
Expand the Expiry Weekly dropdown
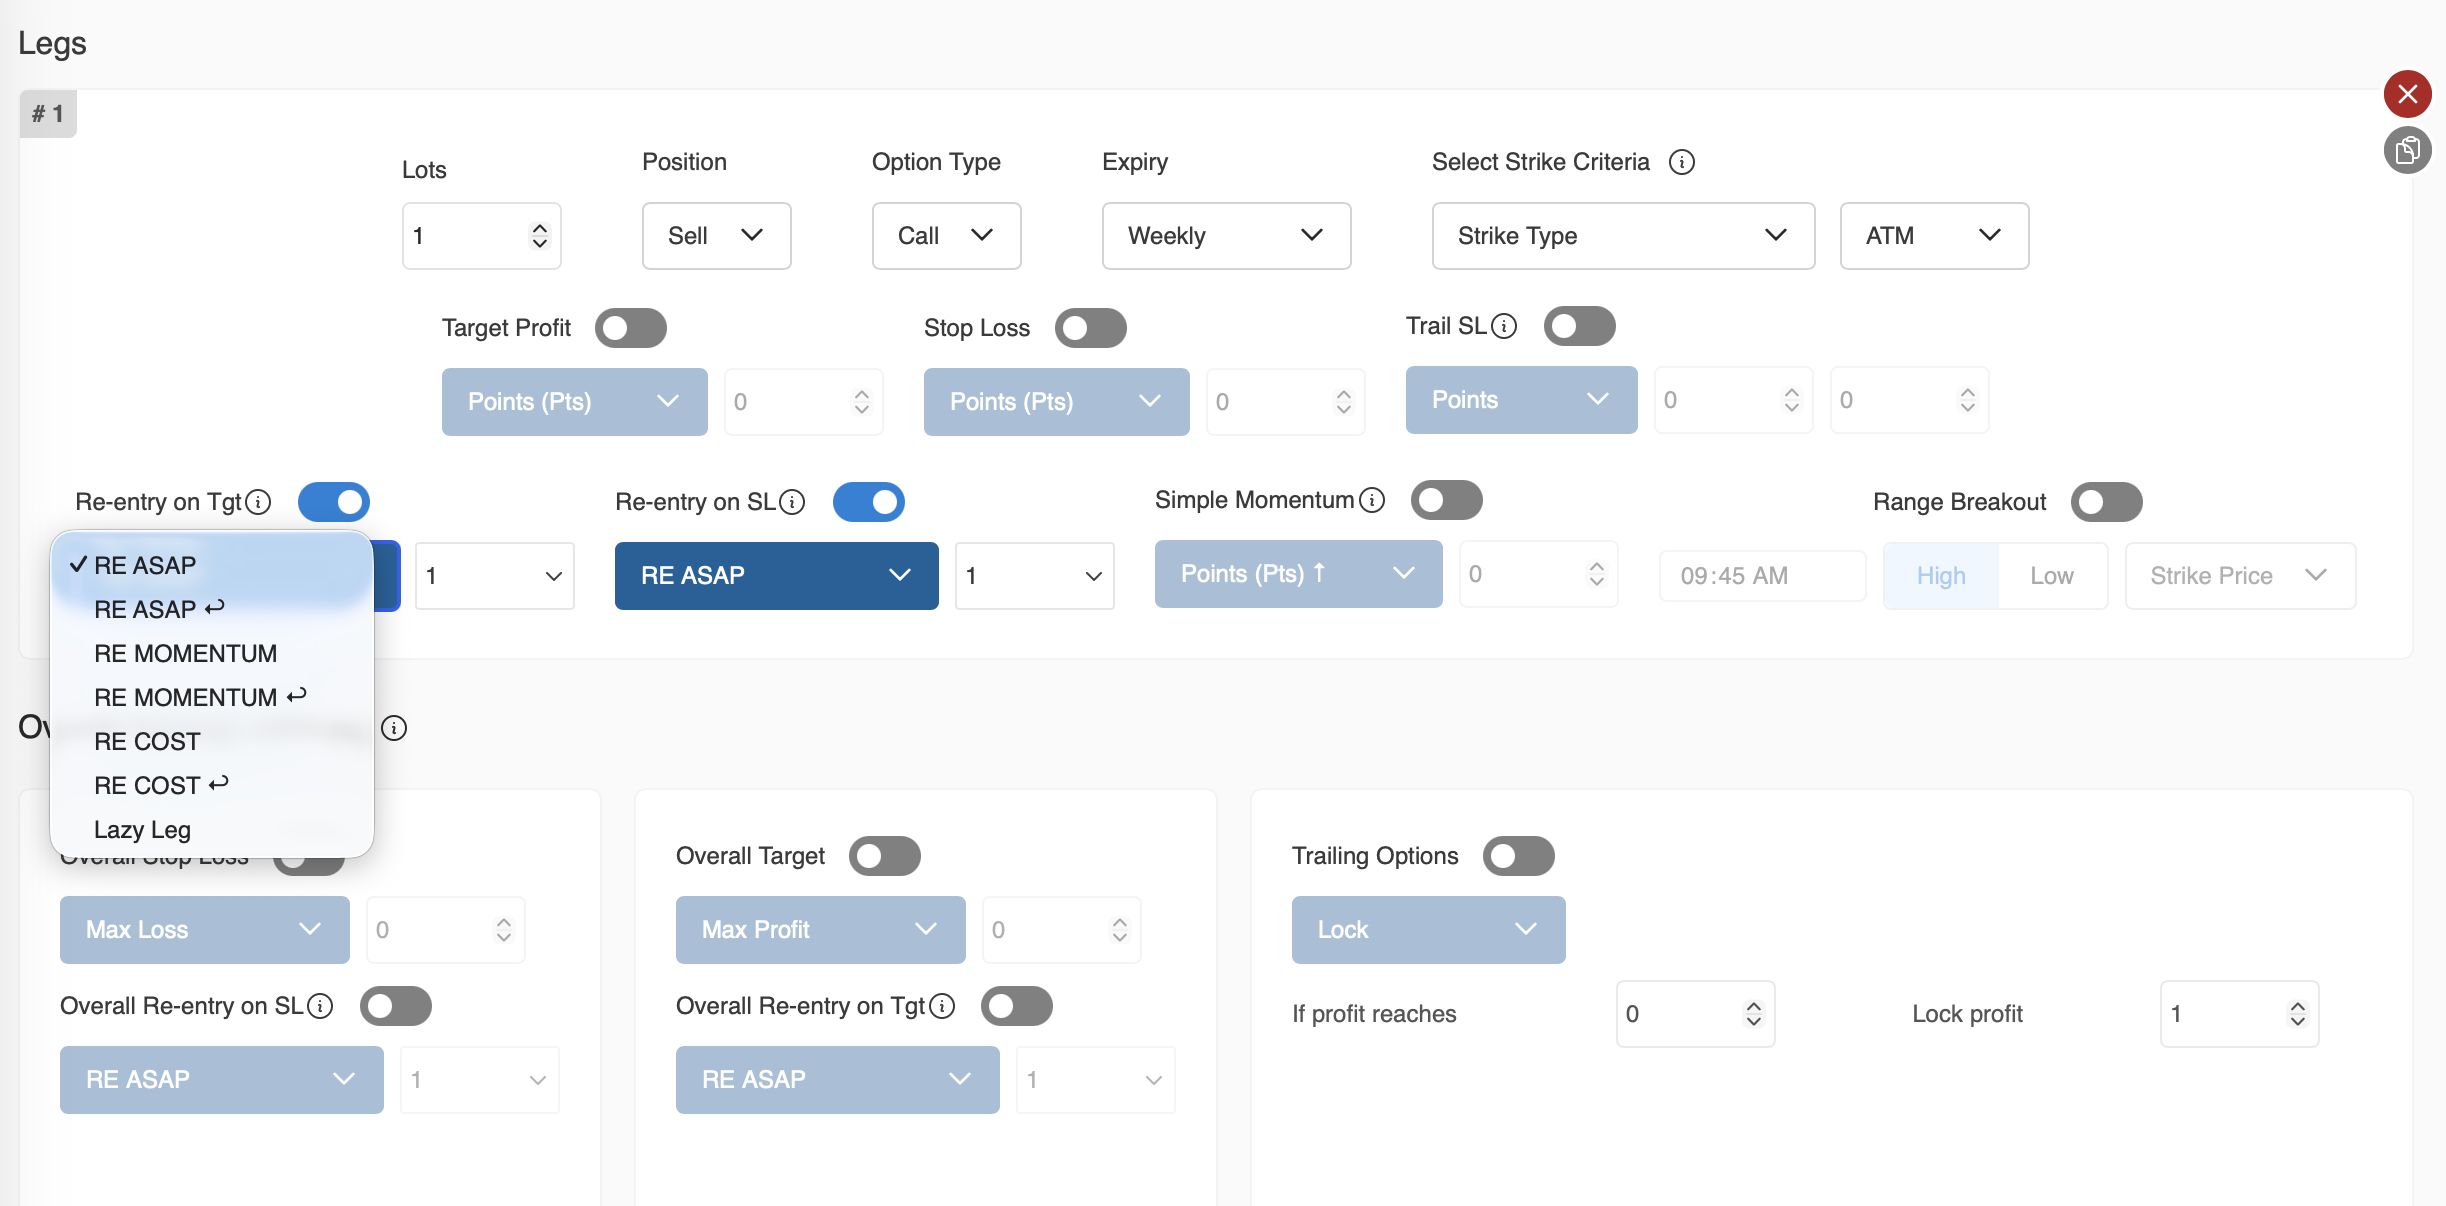1226,236
